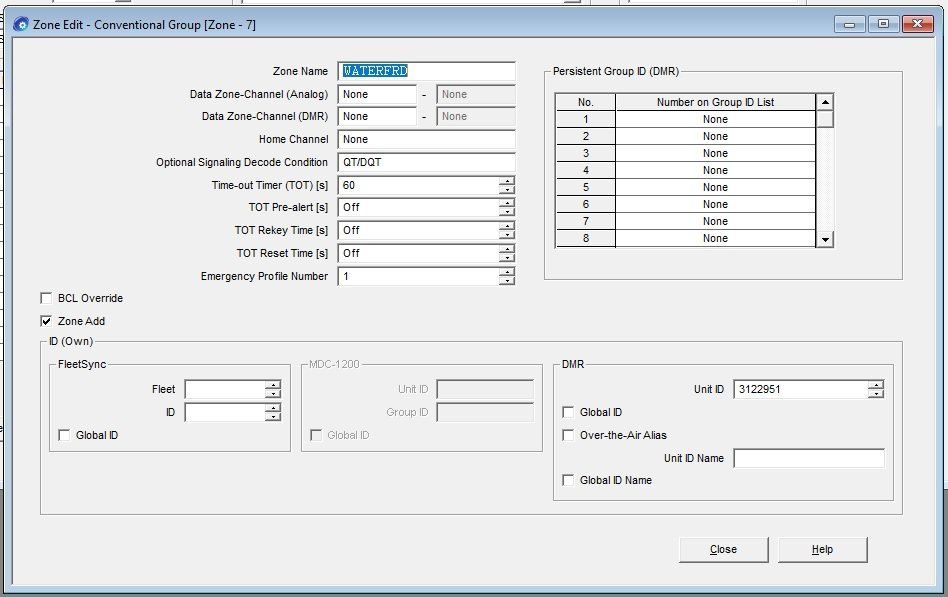This screenshot has width=948, height=597.
Task: Open the Data Zone-Channel (DMR) zone field
Action: pos(377,117)
